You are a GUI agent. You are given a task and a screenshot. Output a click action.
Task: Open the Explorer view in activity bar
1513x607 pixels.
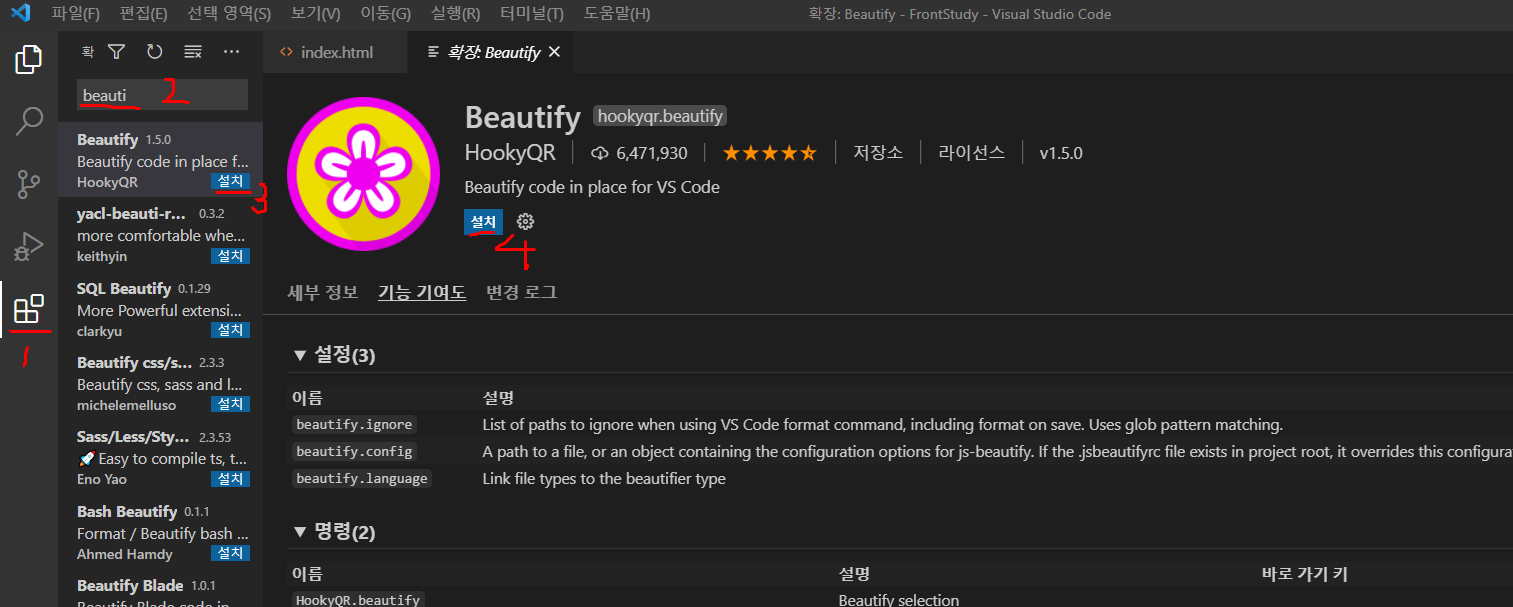[29, 60]
